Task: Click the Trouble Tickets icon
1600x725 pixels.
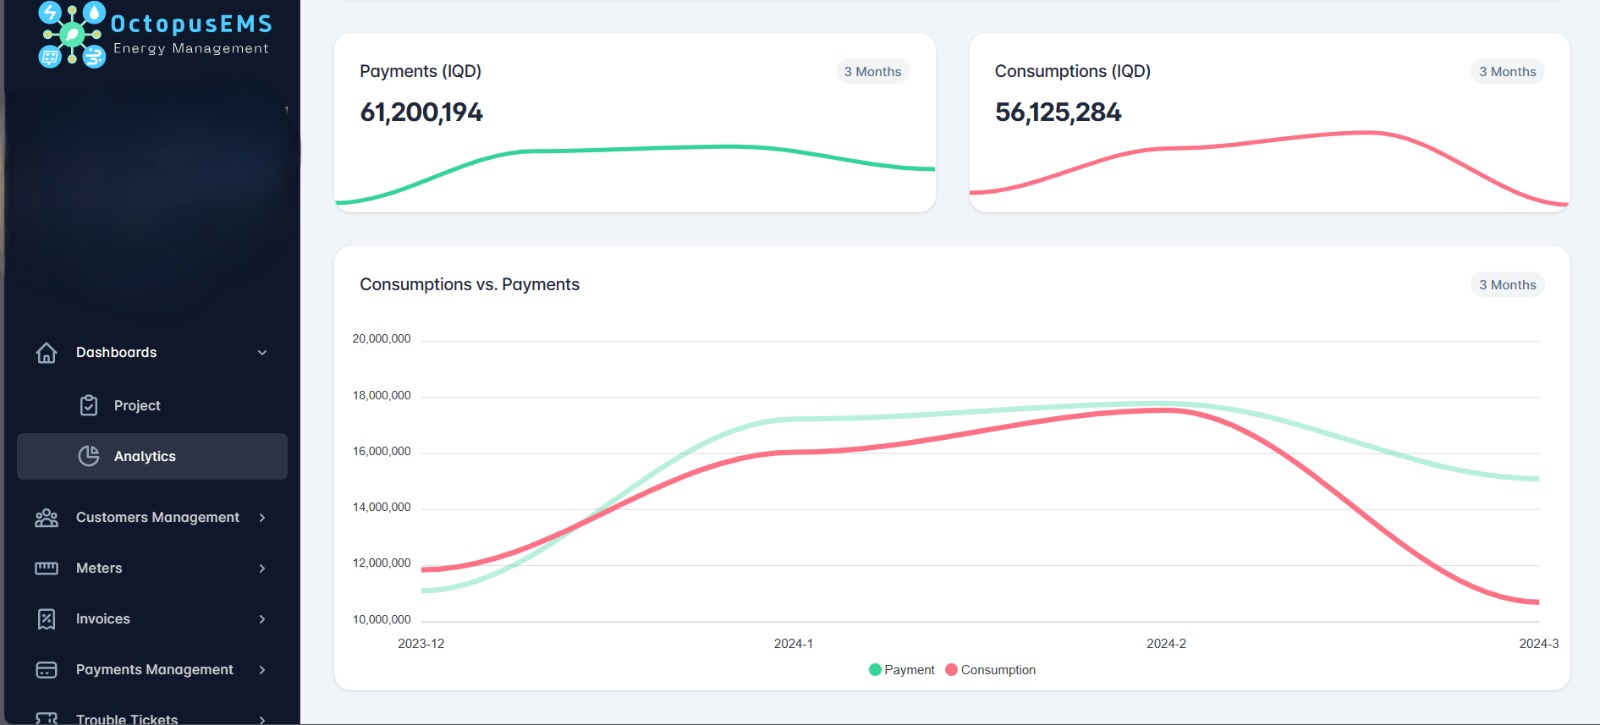Action: (46, 718)
